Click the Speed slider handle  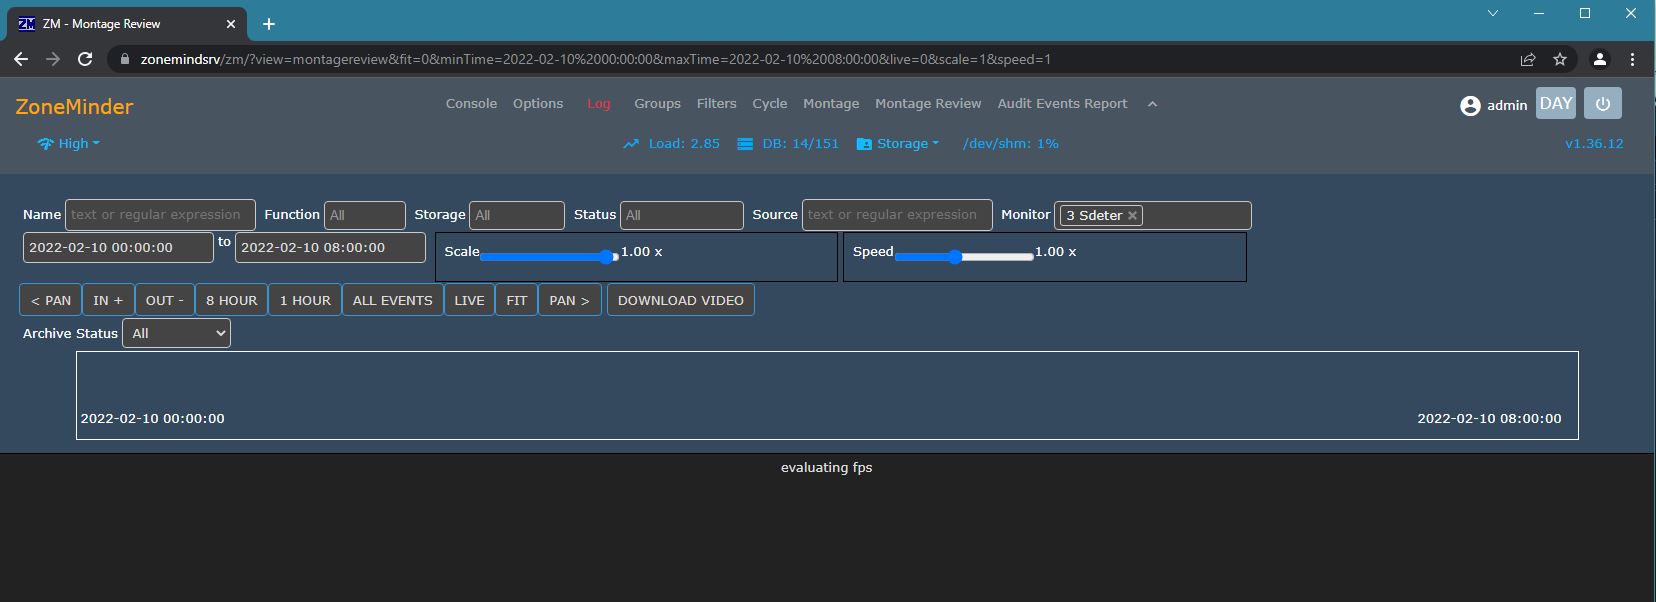[x=955, y=257]
